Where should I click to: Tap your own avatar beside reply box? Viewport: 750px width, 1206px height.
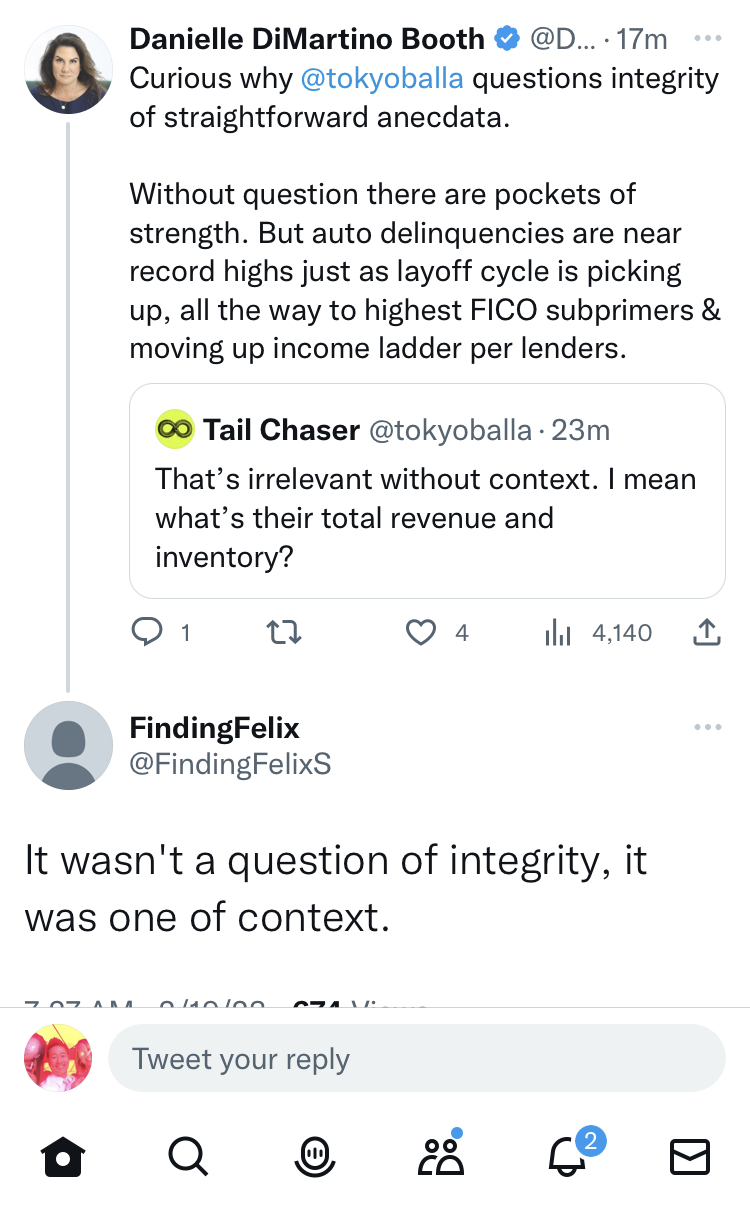58,1058
